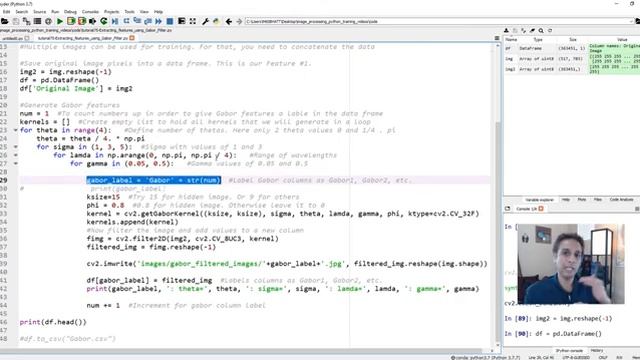
Task: Close Console 1/A tab
Action: (541, 209)
